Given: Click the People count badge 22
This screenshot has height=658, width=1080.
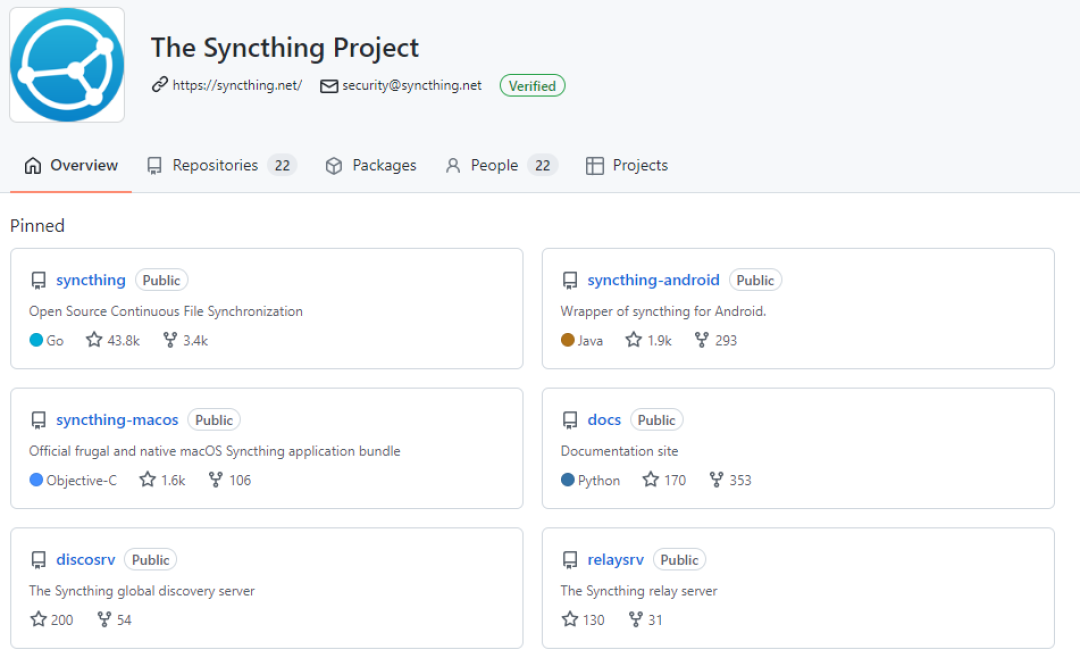Looking at the screenshot, I should pos(543,165).
